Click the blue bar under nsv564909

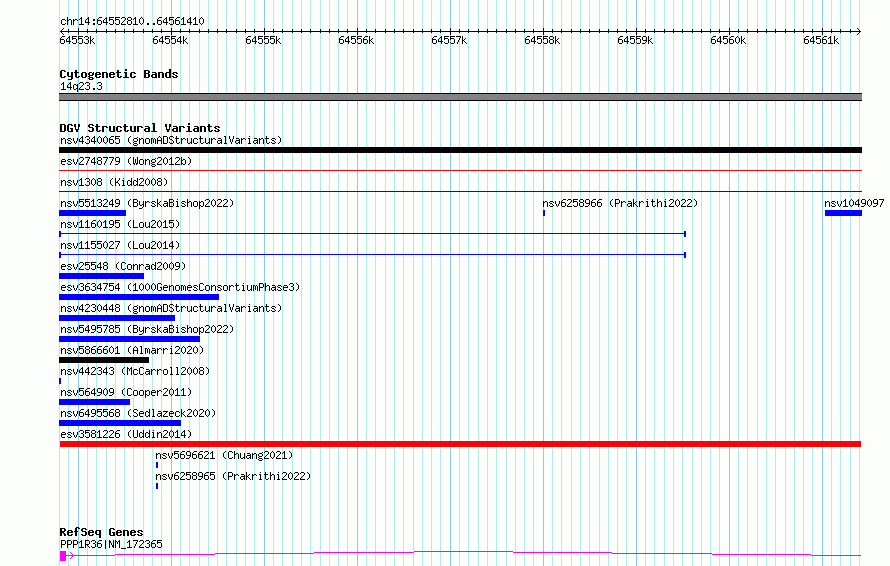tap(94, 402)
